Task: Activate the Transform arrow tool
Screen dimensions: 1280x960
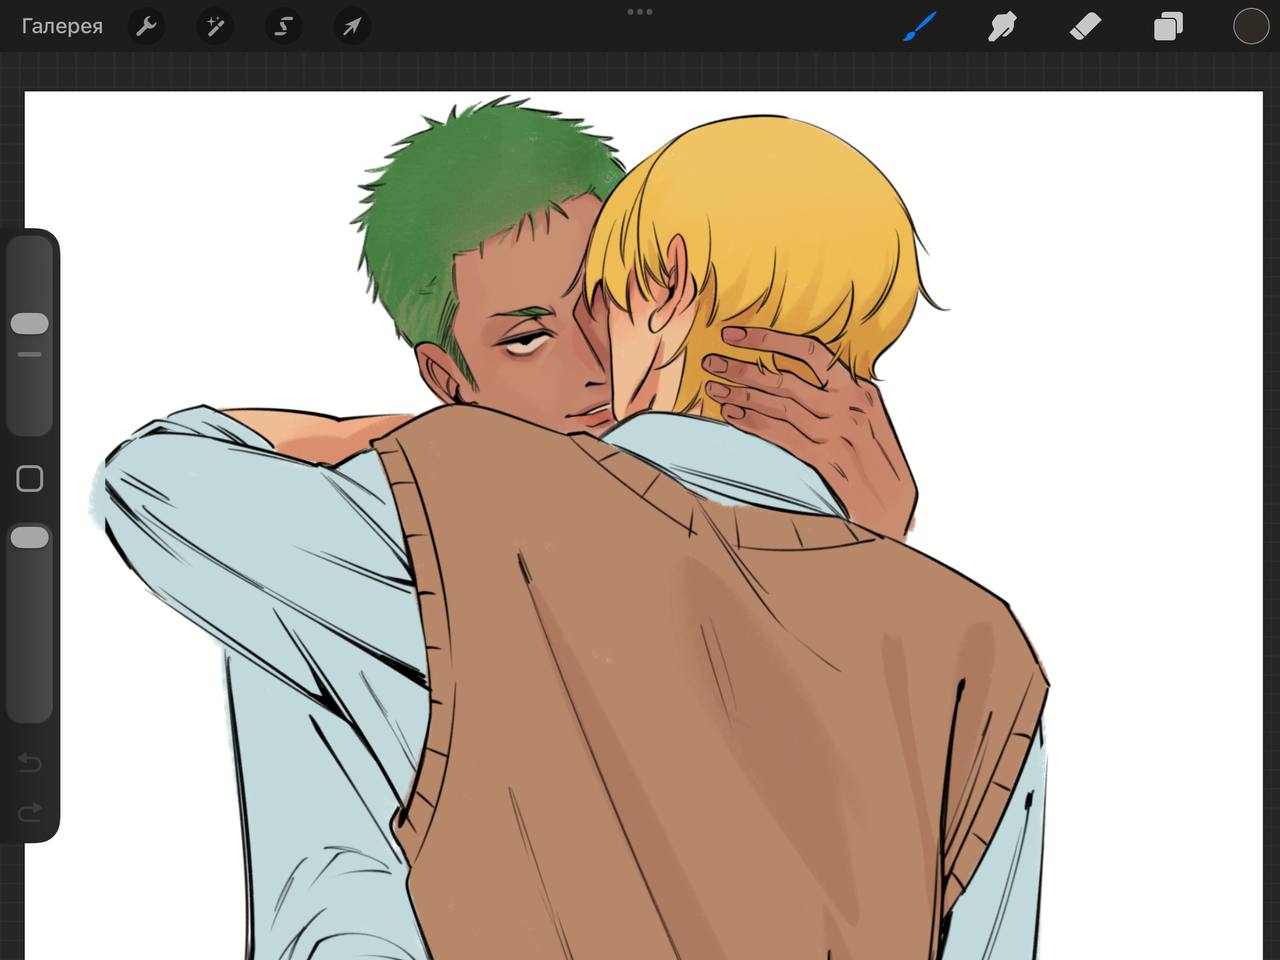Action: (352, 26)
